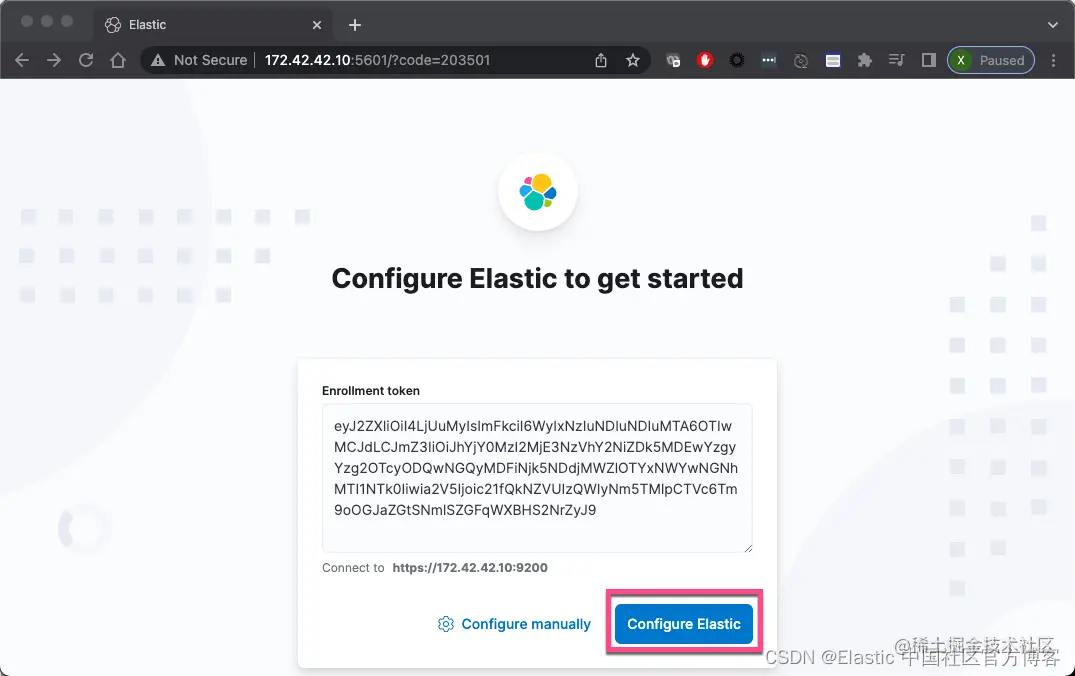Click the Not Secure warning indicator
The width and height of the screenshot is (1075, 676).
[x=199, y=60]
